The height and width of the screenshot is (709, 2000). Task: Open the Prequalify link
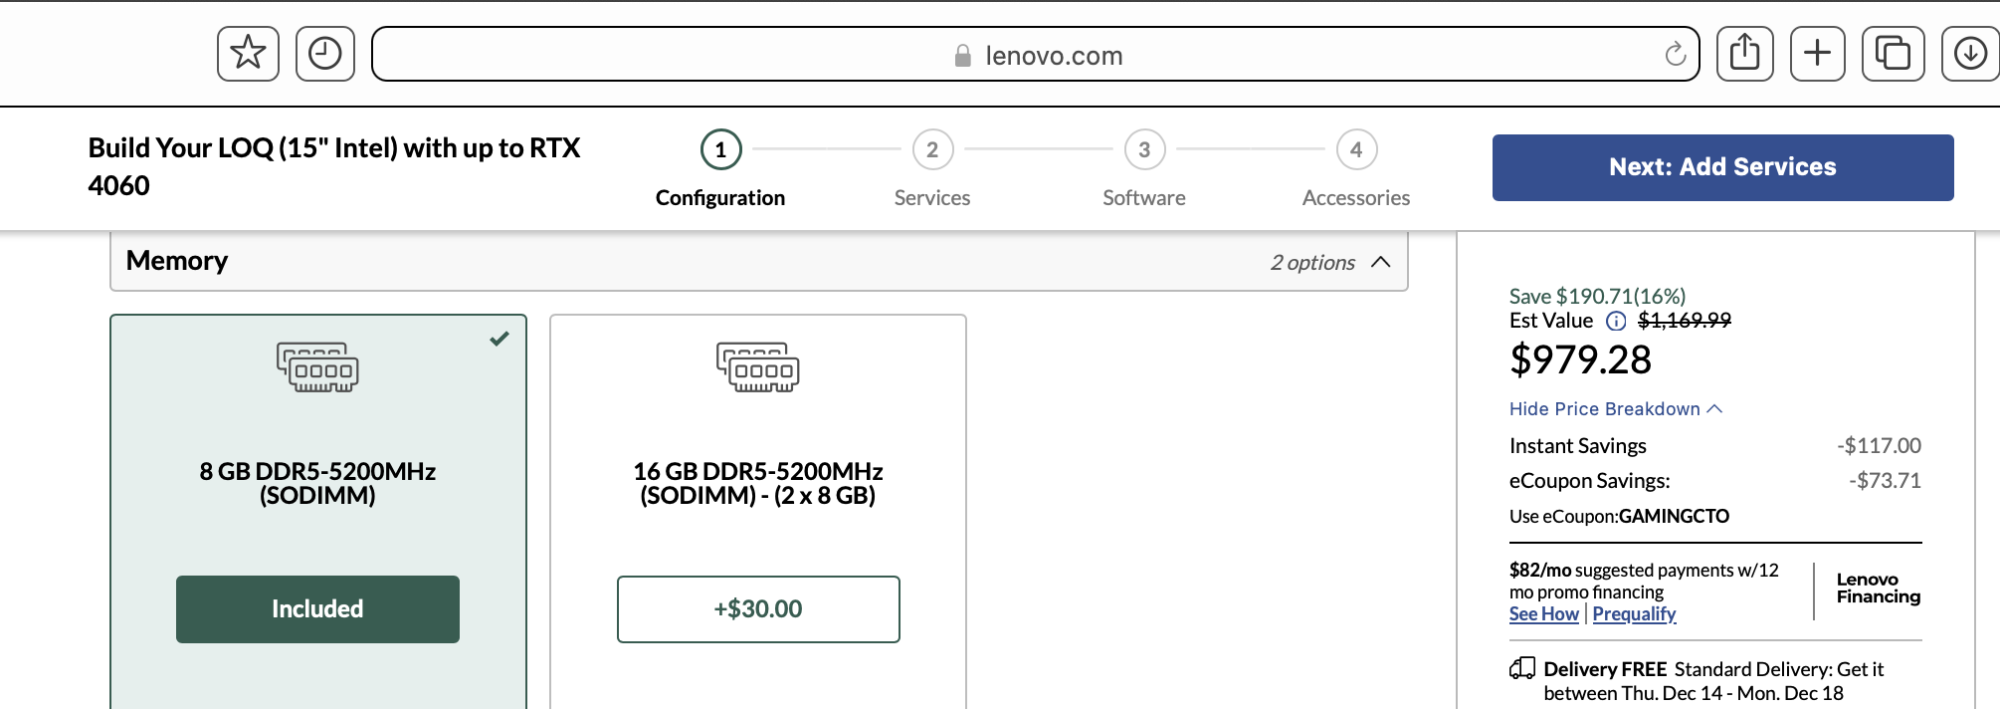point(1634,614)
